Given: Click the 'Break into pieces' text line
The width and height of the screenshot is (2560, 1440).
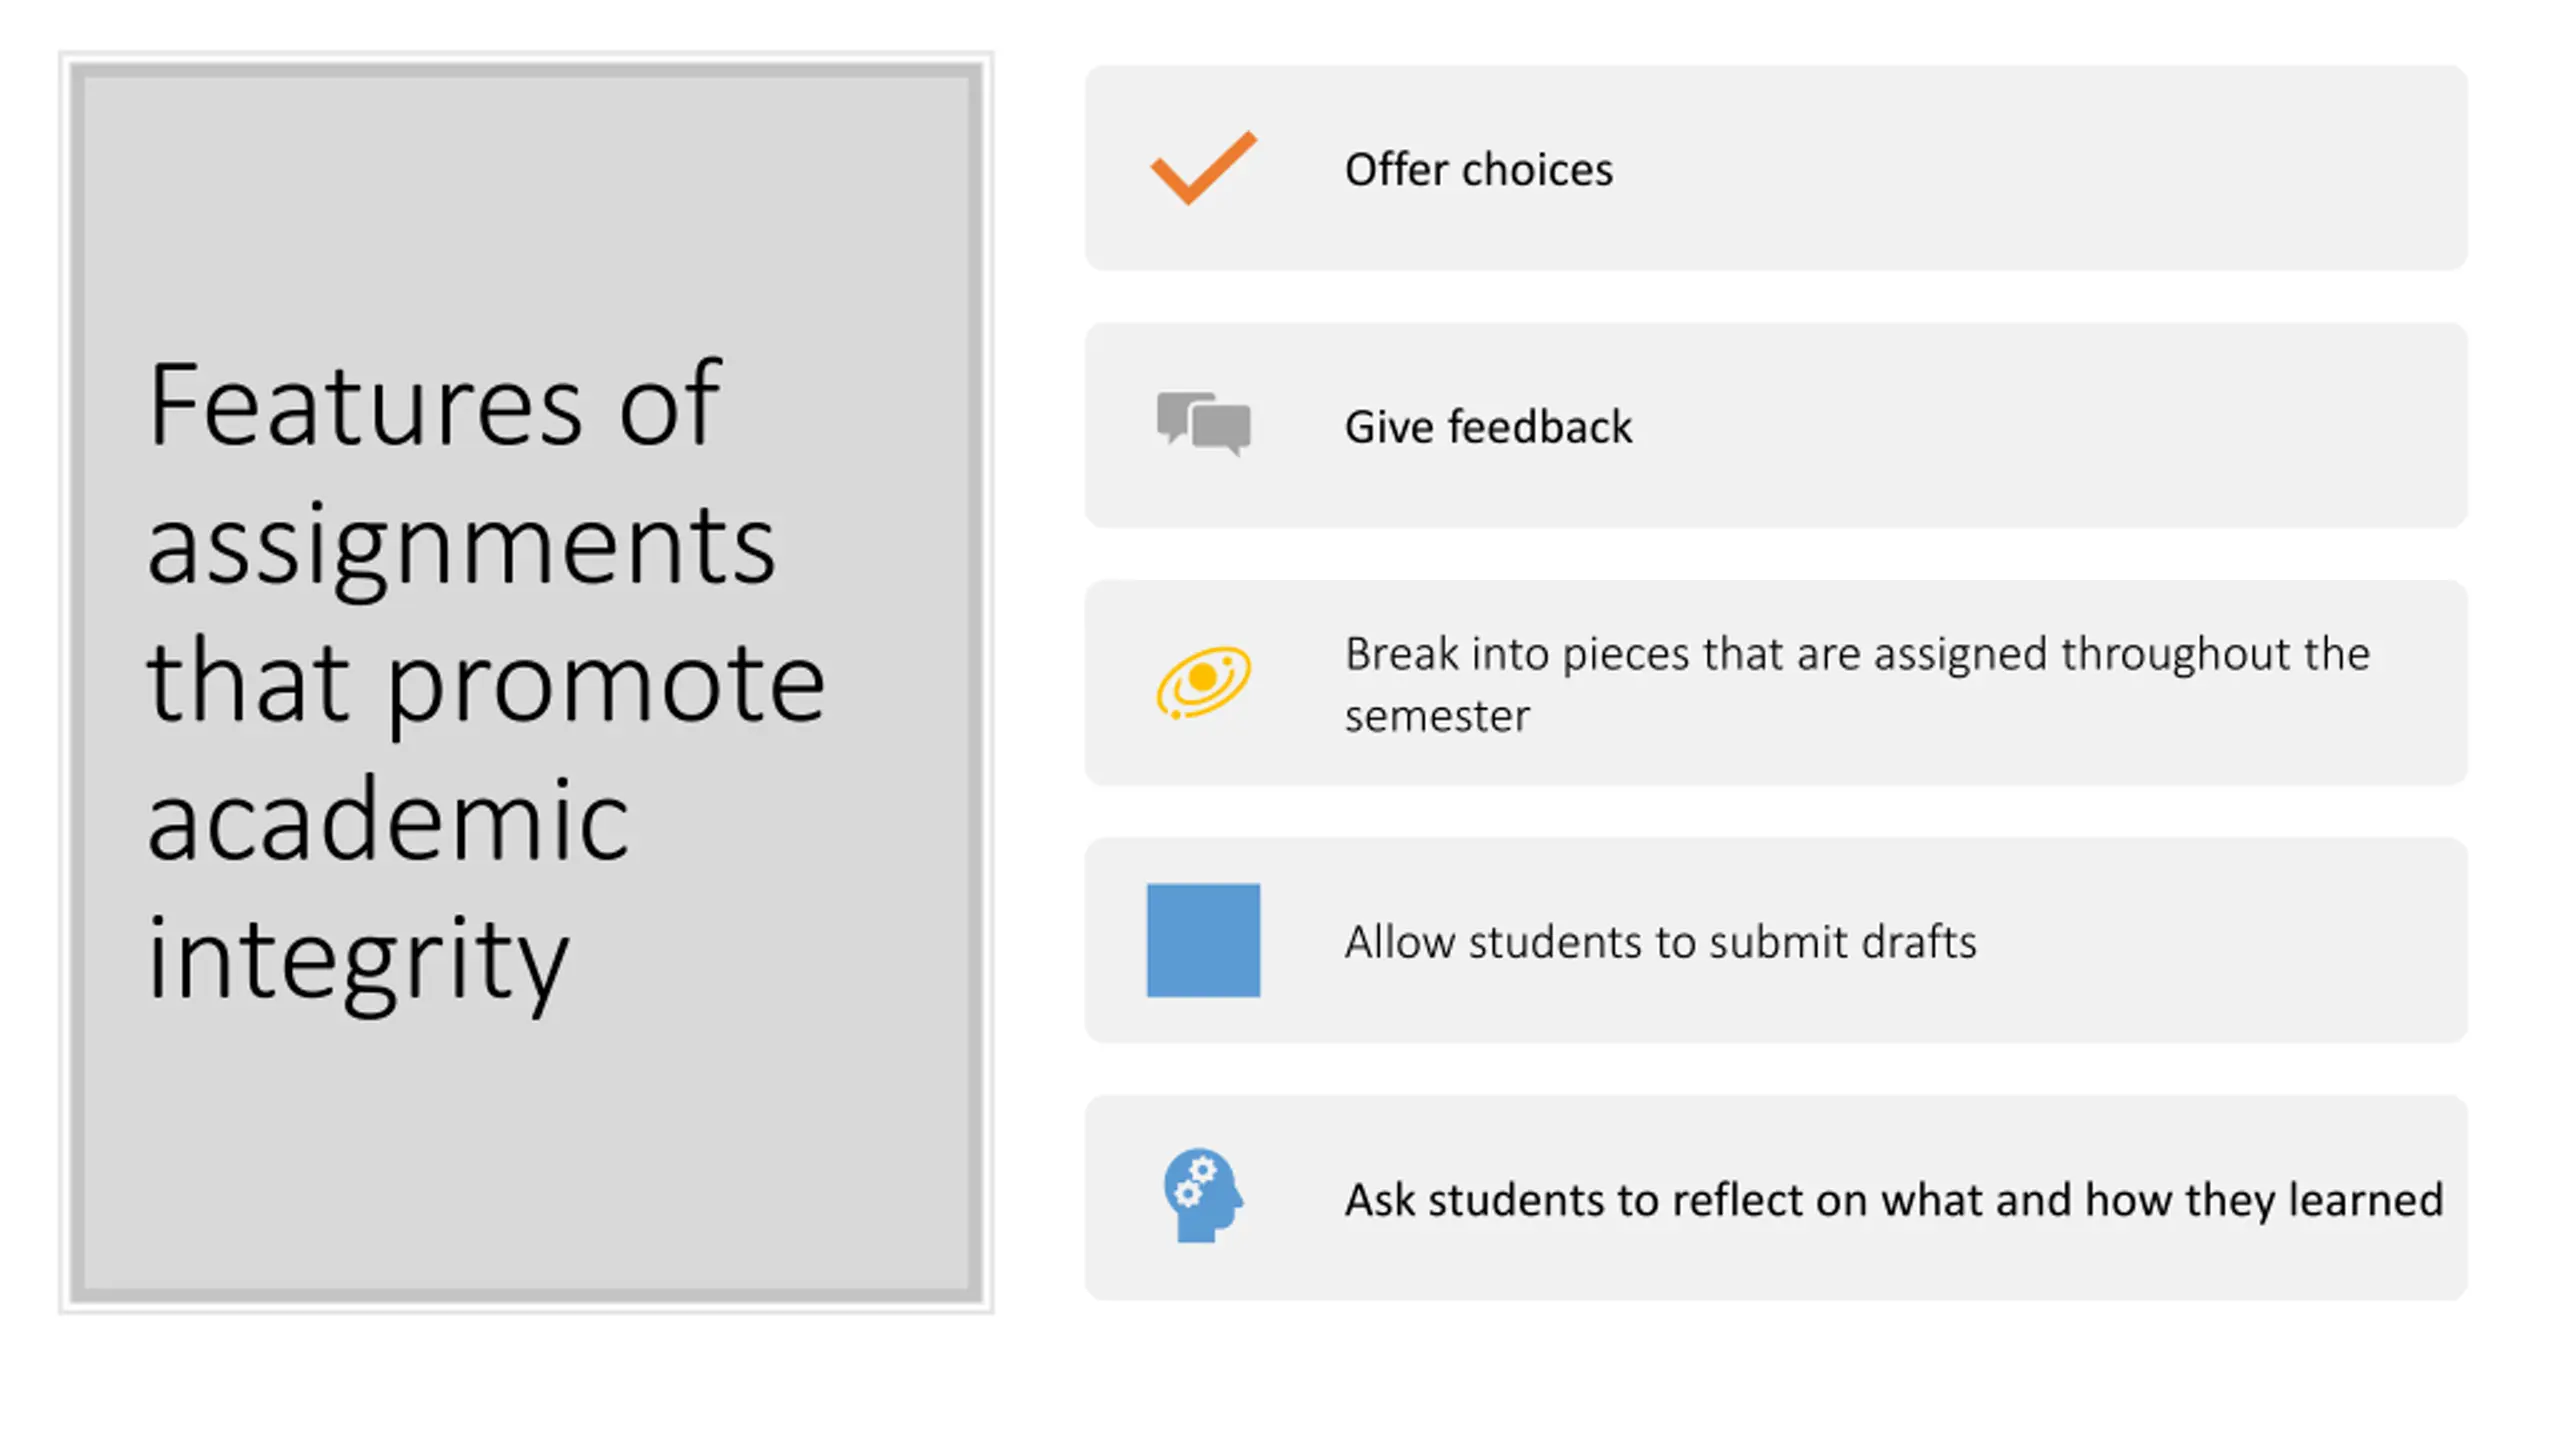Looking at the screenshot, I should 1857,653.
